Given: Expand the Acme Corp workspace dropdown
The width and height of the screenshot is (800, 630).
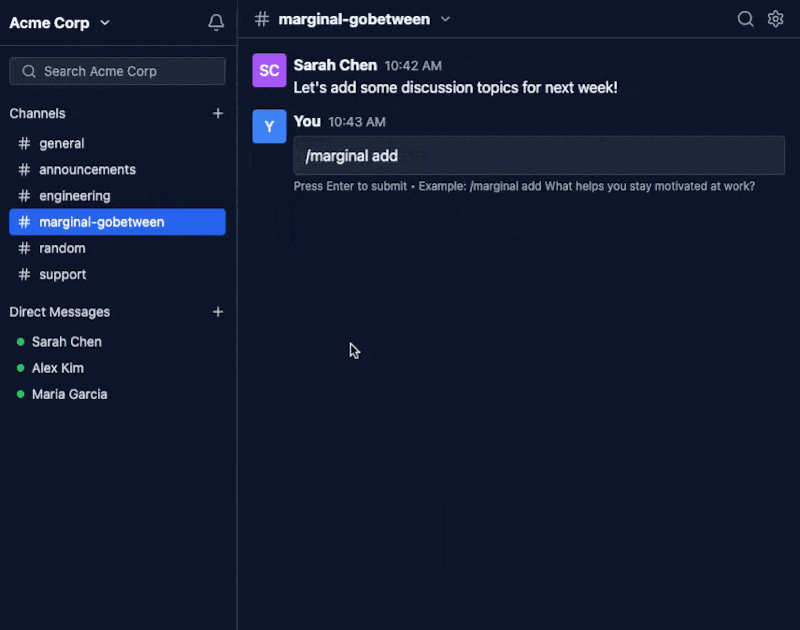Looking at the screenshot, I should tap(105, 23).
